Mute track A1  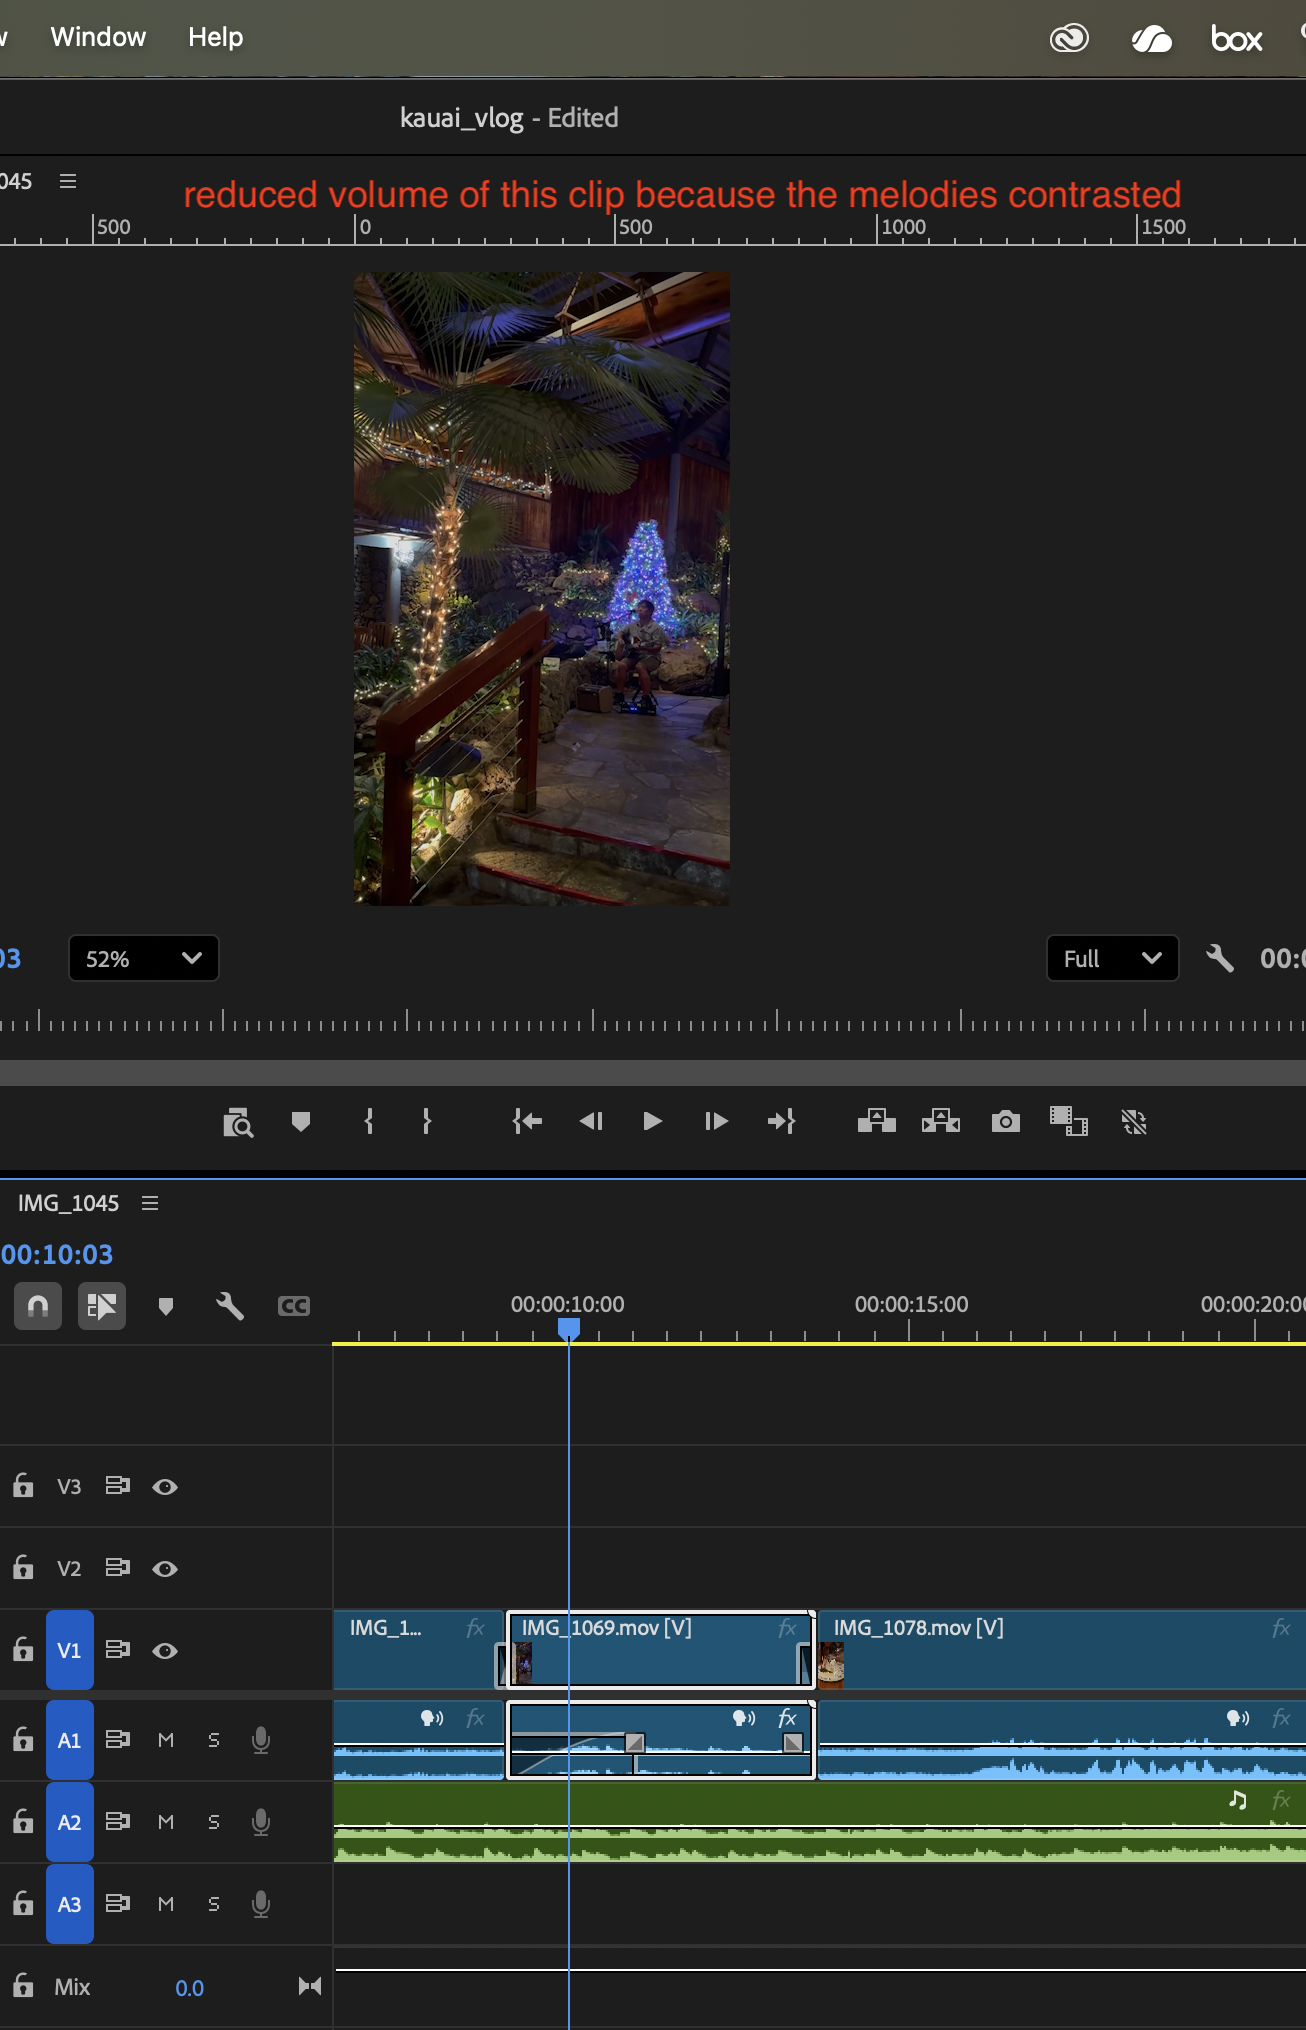[166, 1740]
